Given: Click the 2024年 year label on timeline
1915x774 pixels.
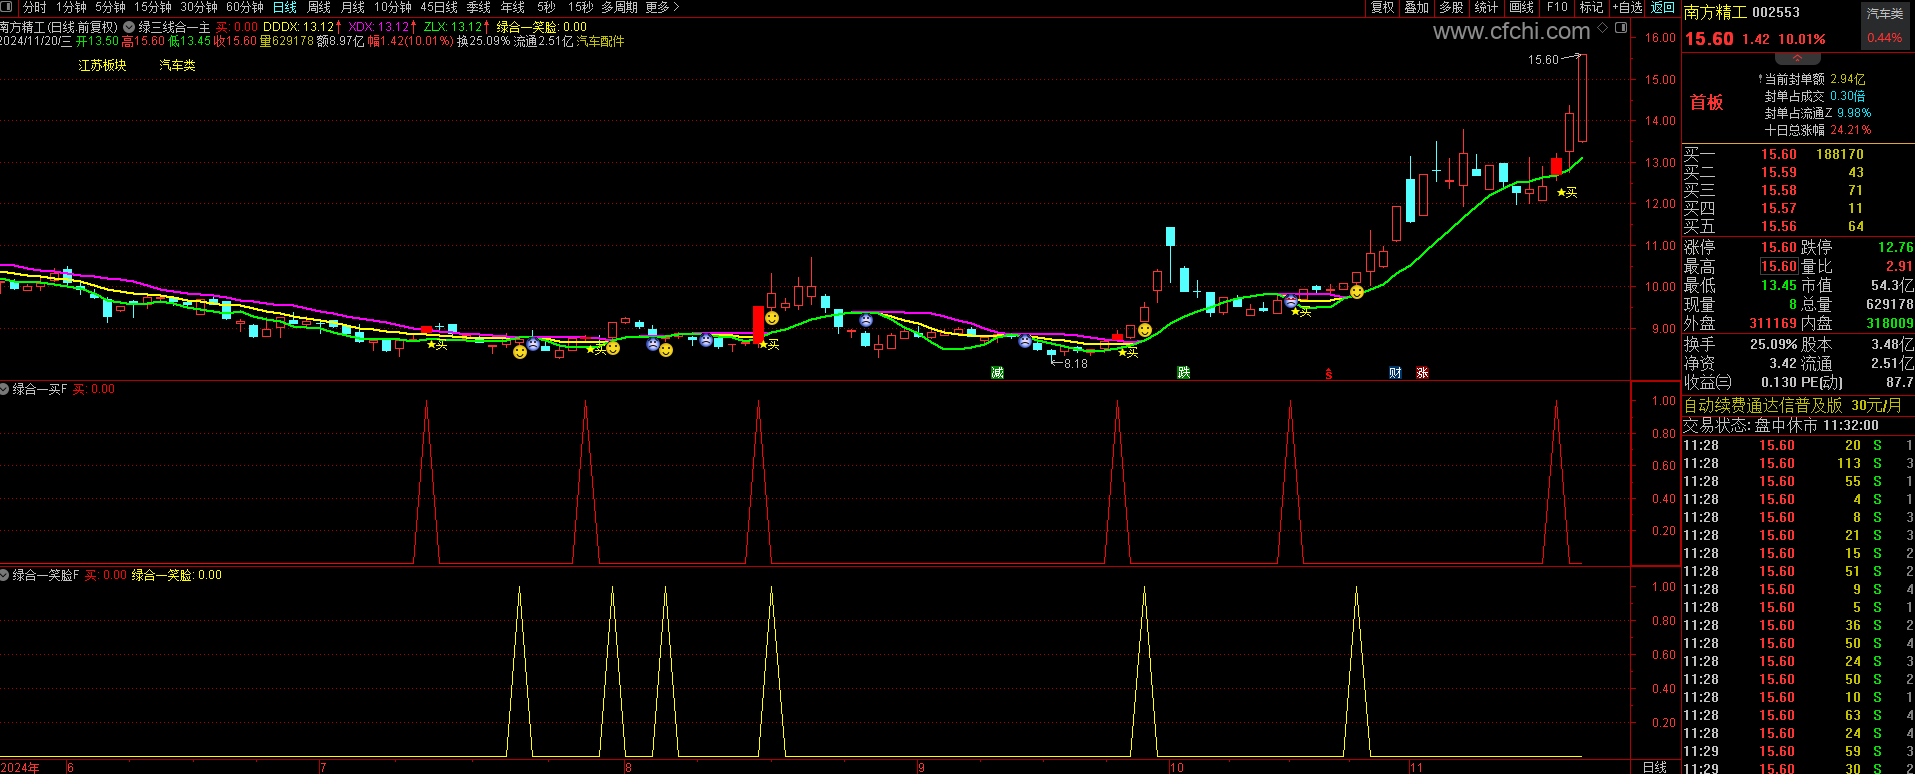Looking at the screenshot, I should 20,767.
